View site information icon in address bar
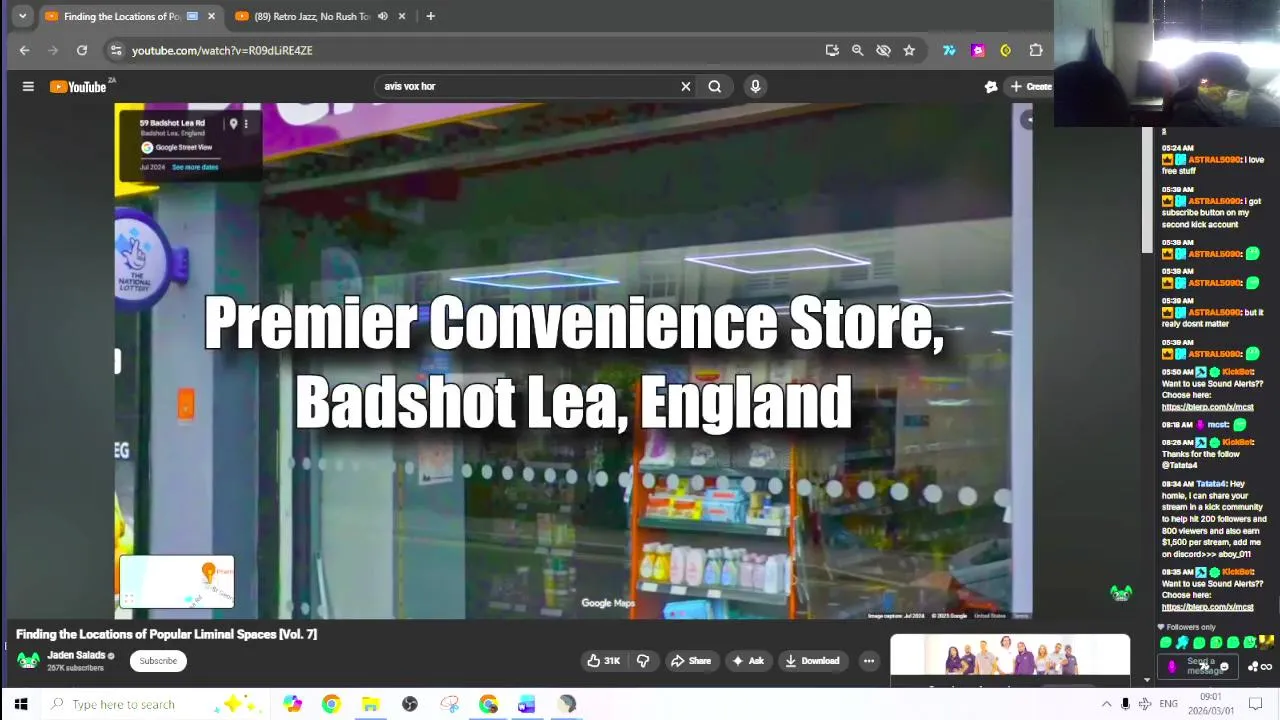 [x=116, y=50]
